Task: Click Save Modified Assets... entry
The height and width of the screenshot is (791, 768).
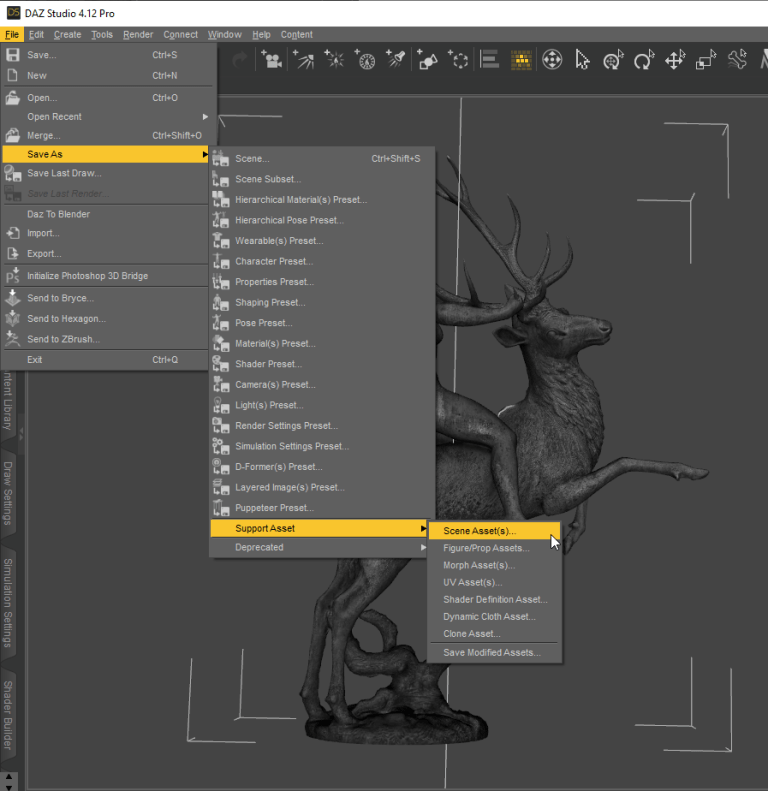Action: point(494,653)
